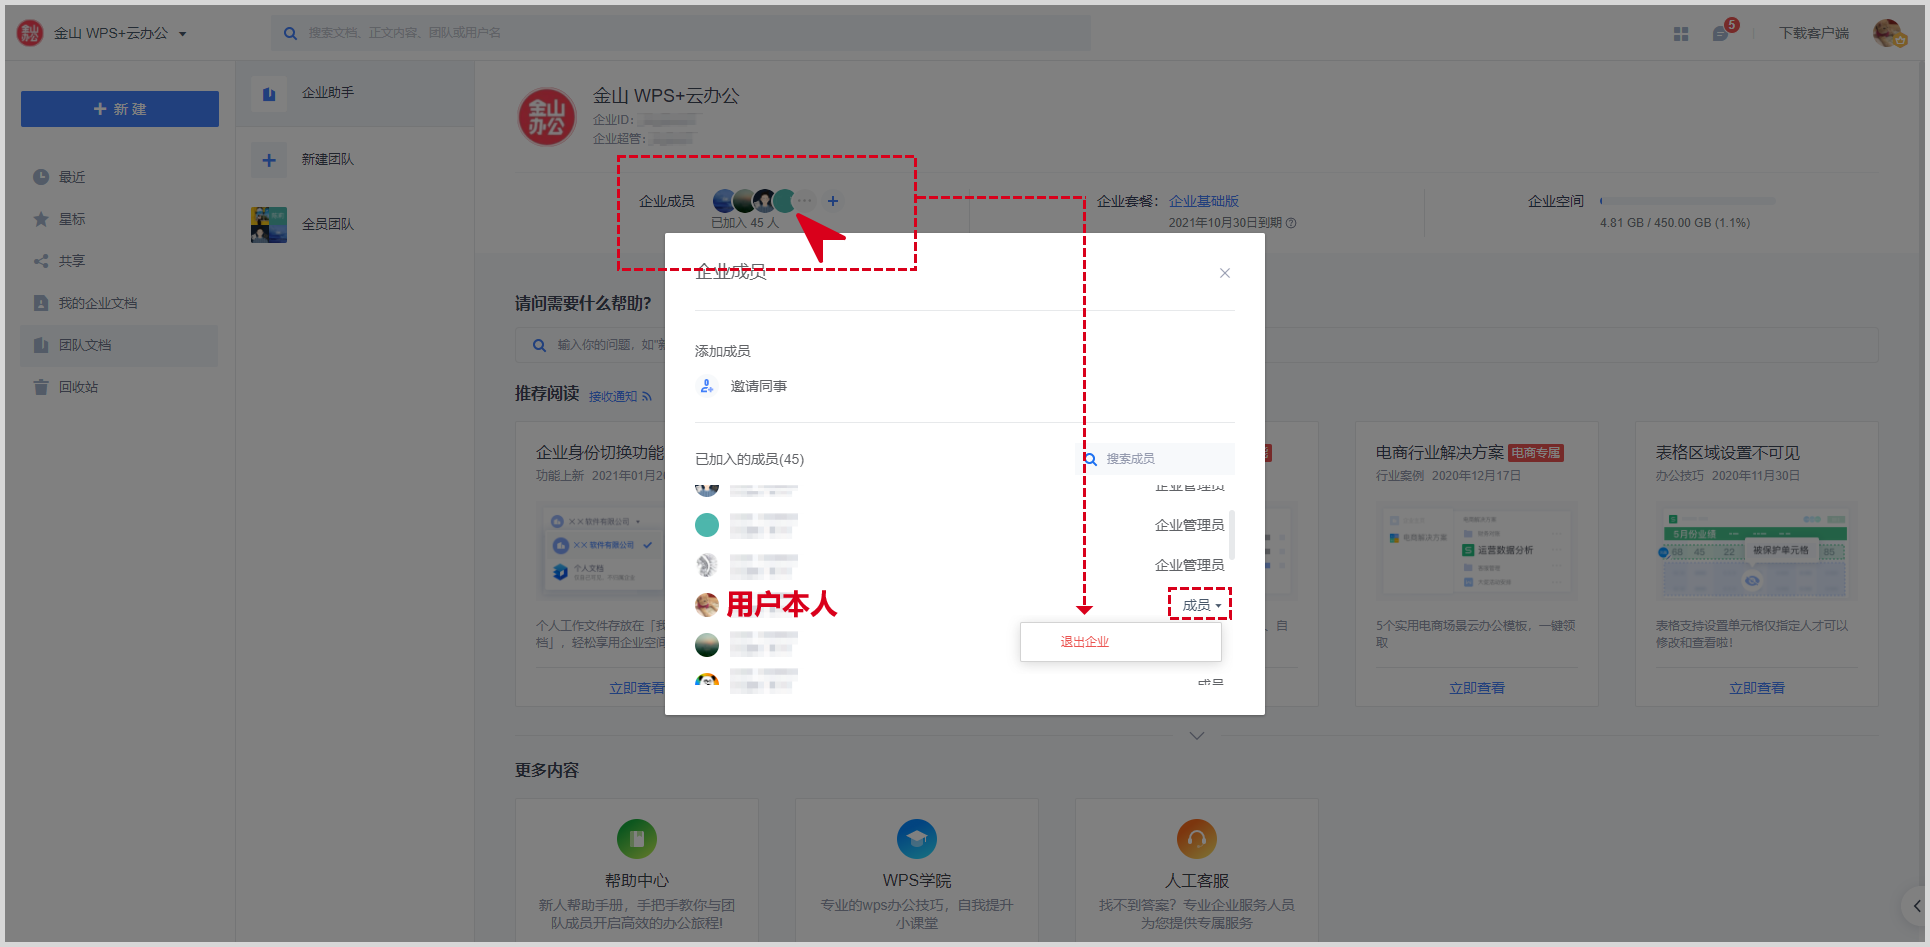The image size is (1930, 947).
Task: Click the enterprise space usage bar
Action: [x=1688, y=201]
